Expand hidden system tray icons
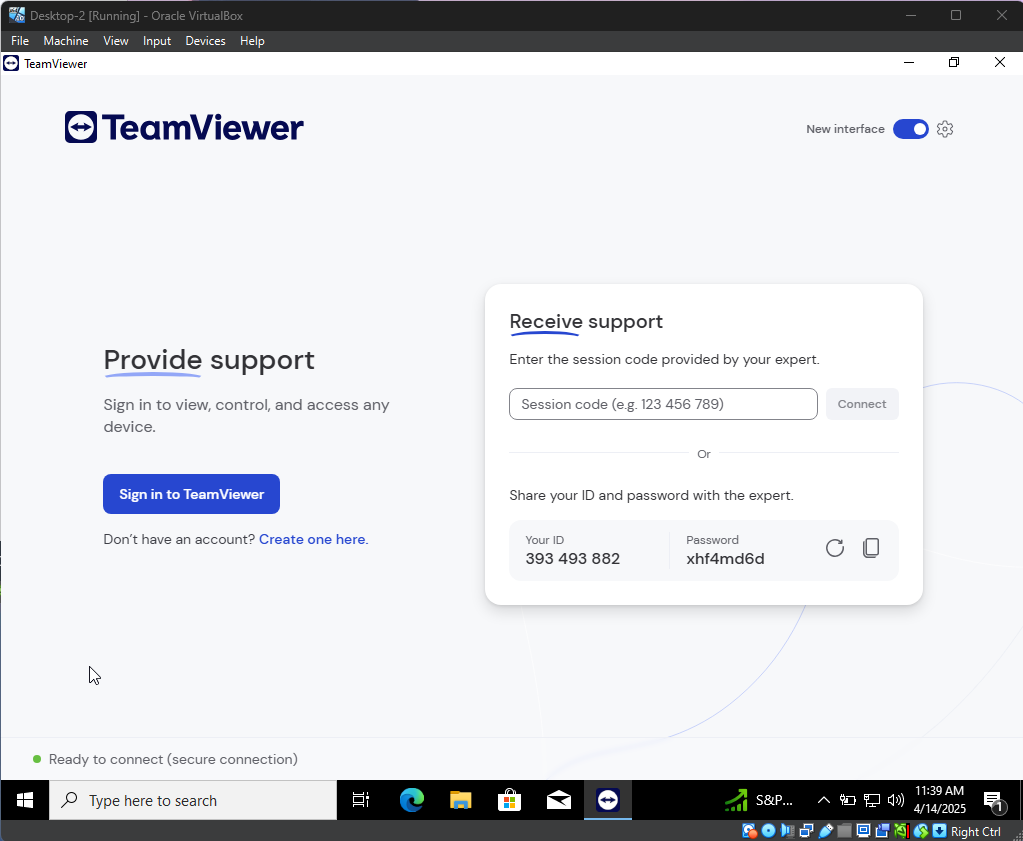1023x841 pixels. (x=823, y=800)
